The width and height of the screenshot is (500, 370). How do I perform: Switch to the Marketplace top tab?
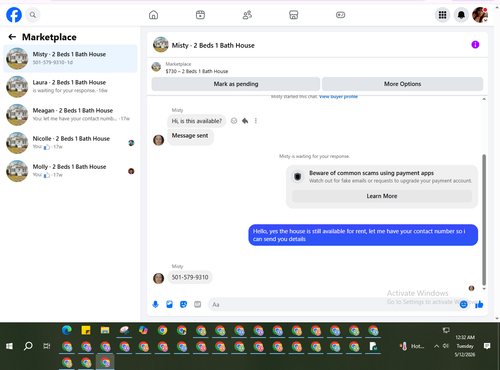[x=293, y=15]
